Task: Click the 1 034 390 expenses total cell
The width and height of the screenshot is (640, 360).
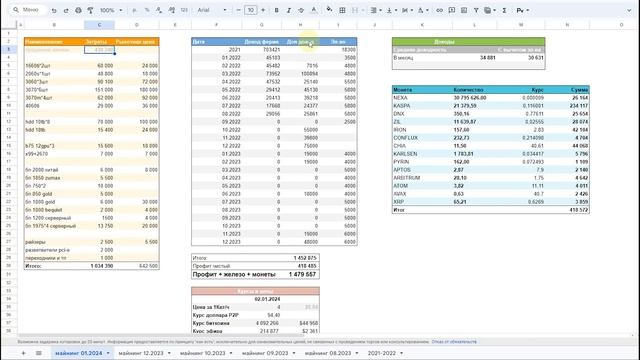Action: tap(99, 266)
